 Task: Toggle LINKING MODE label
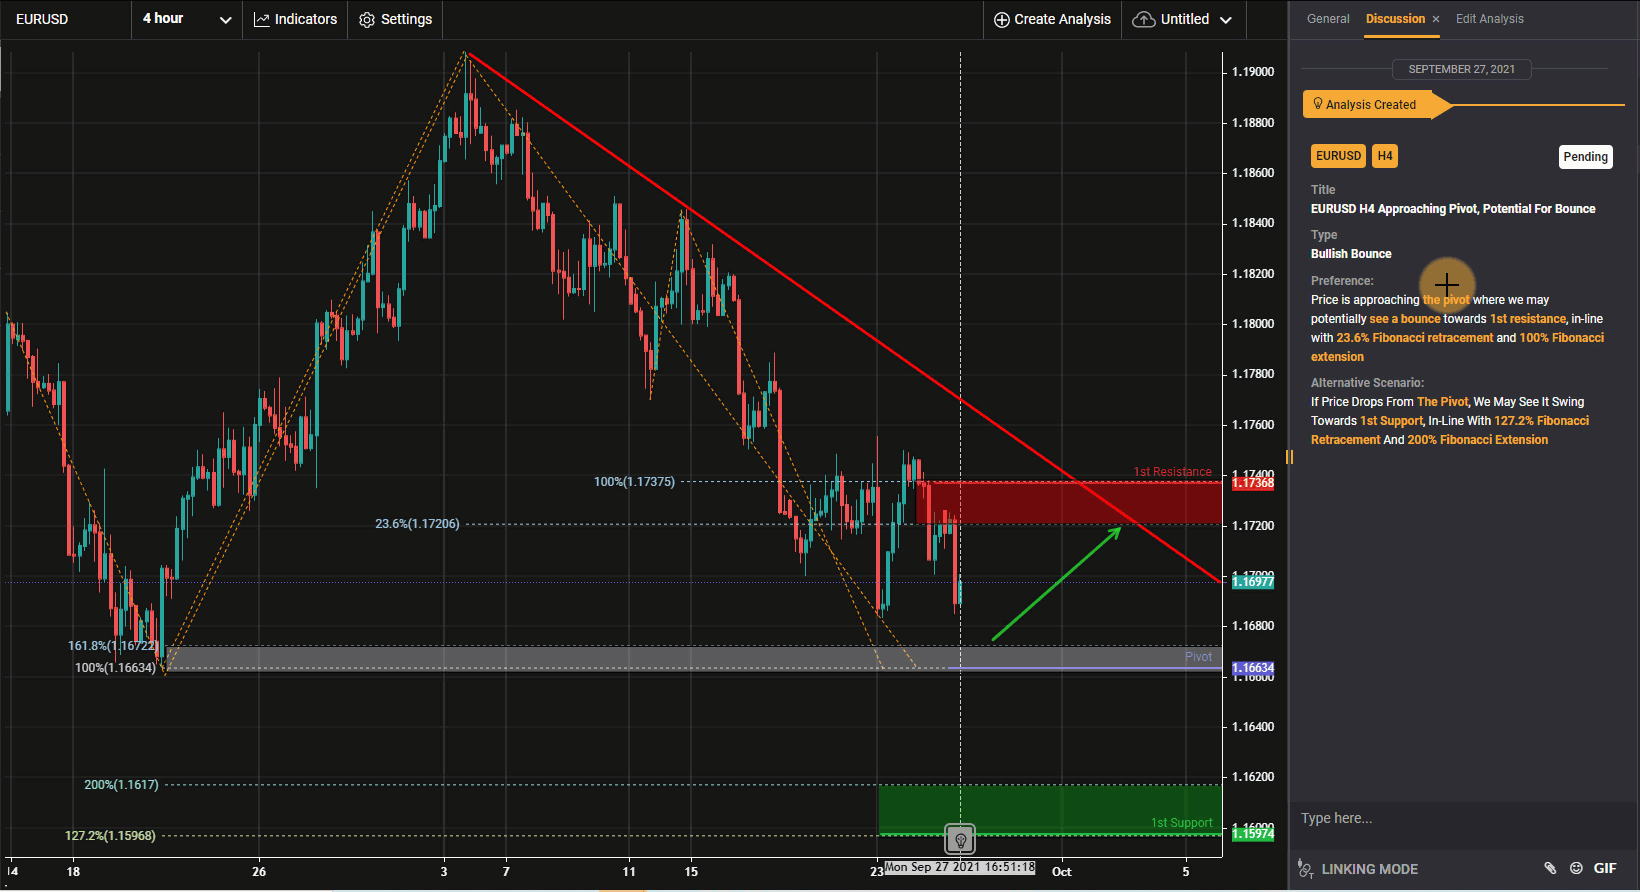tap(1369, 869)
